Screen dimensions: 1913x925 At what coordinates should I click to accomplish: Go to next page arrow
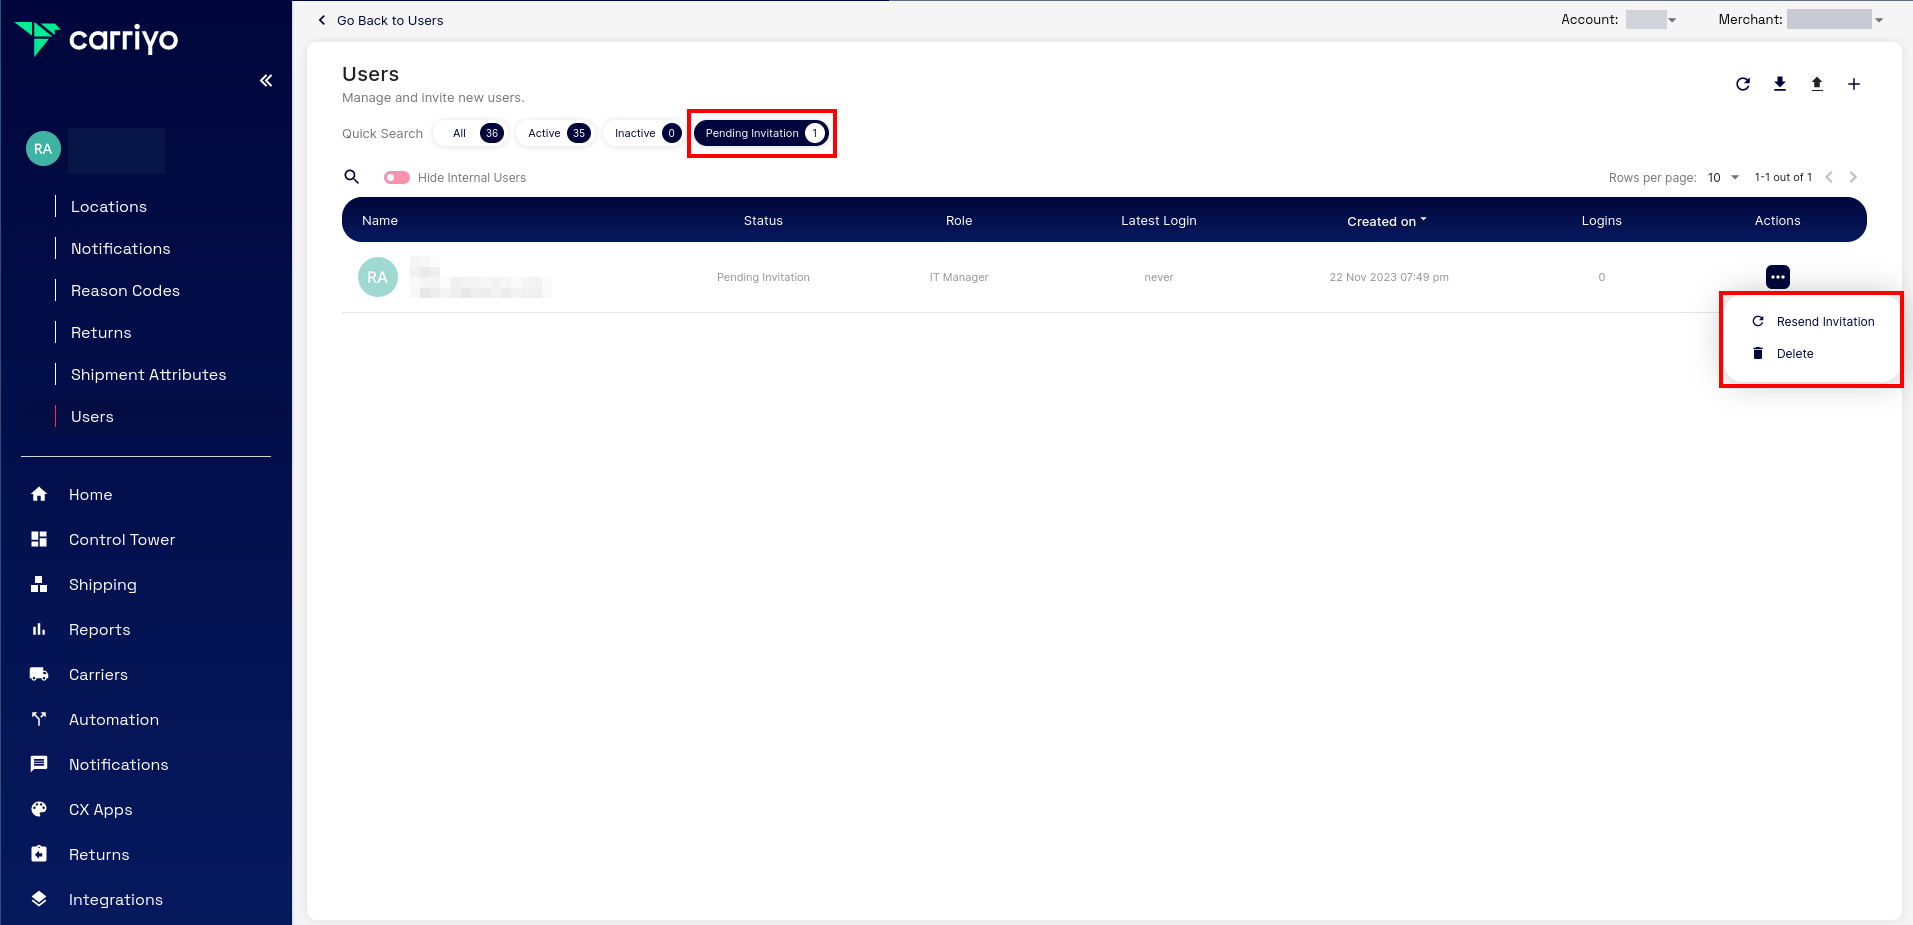(x=1853, y=177)
